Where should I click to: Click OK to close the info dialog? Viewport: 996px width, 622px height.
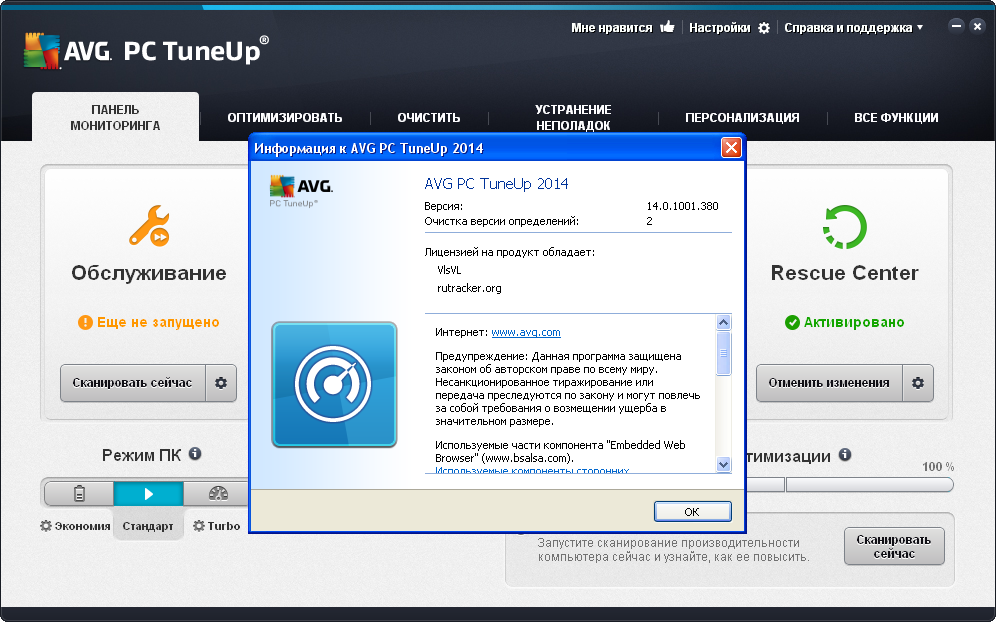tap(692, 511)
